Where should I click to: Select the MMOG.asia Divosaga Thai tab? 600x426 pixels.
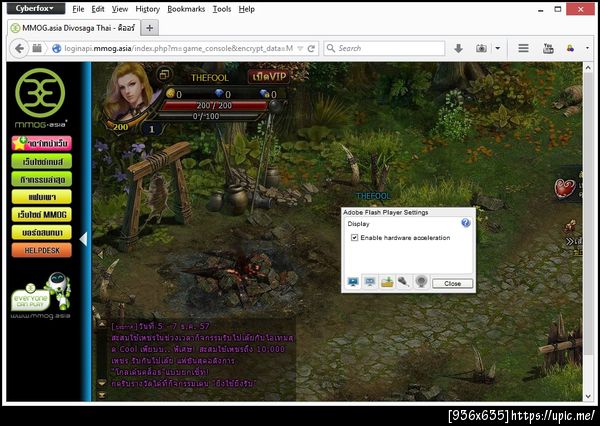click(73, 28)
